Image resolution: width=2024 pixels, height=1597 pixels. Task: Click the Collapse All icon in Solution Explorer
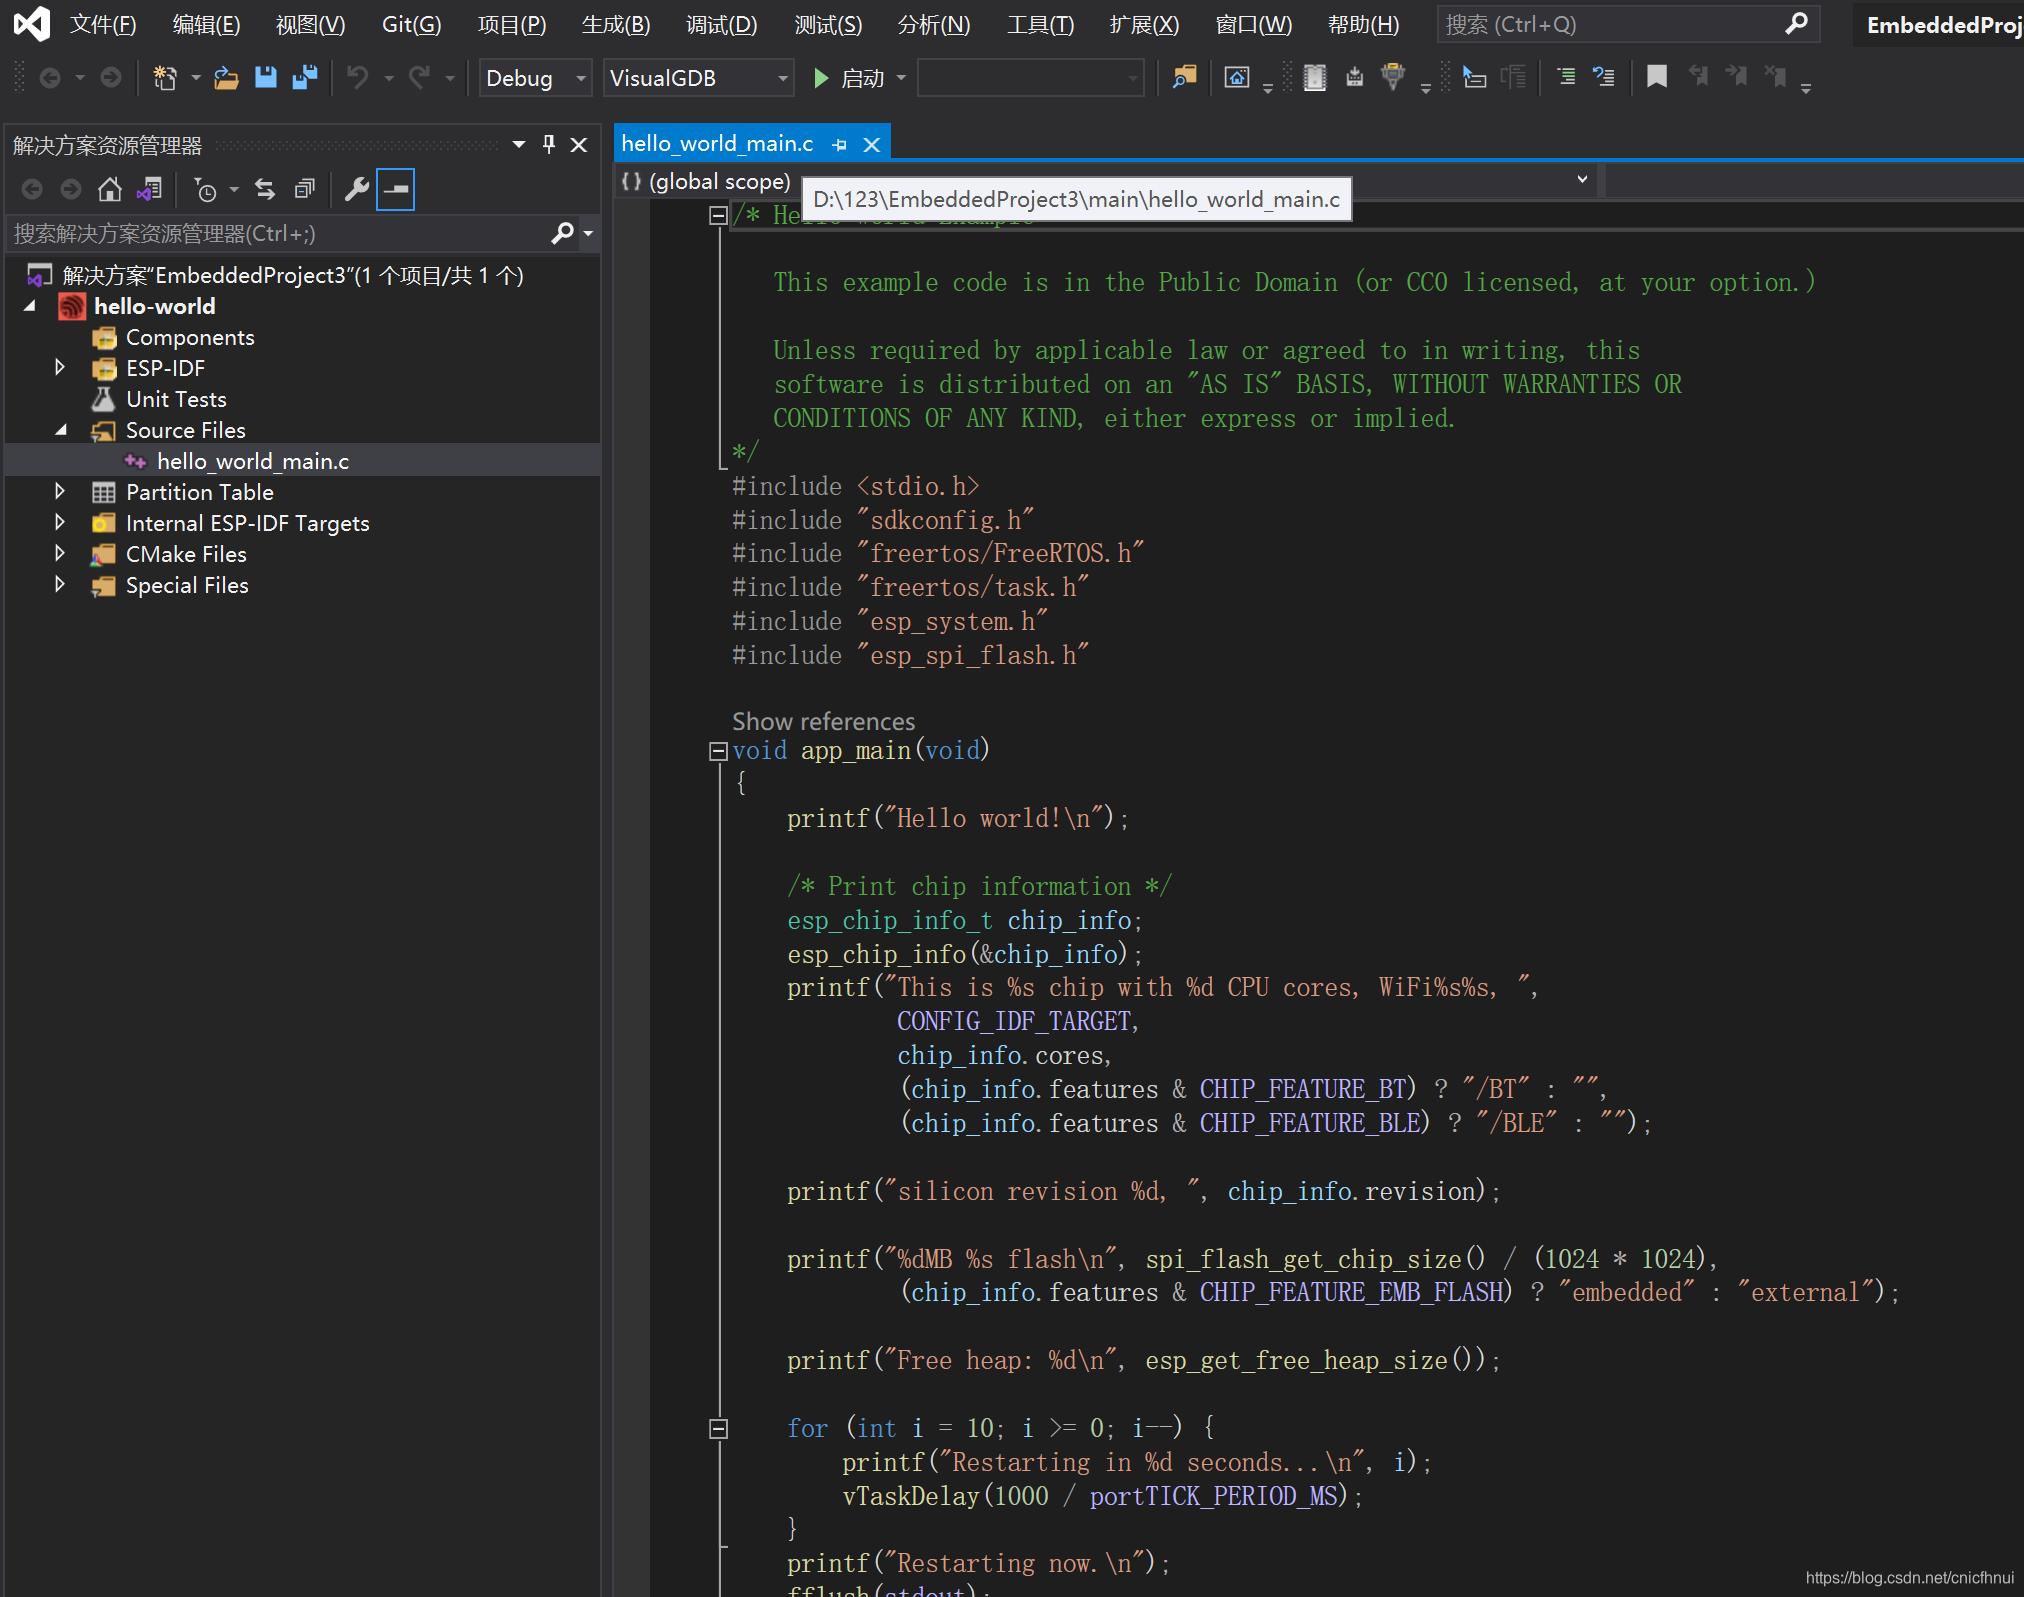pos(303,189)
